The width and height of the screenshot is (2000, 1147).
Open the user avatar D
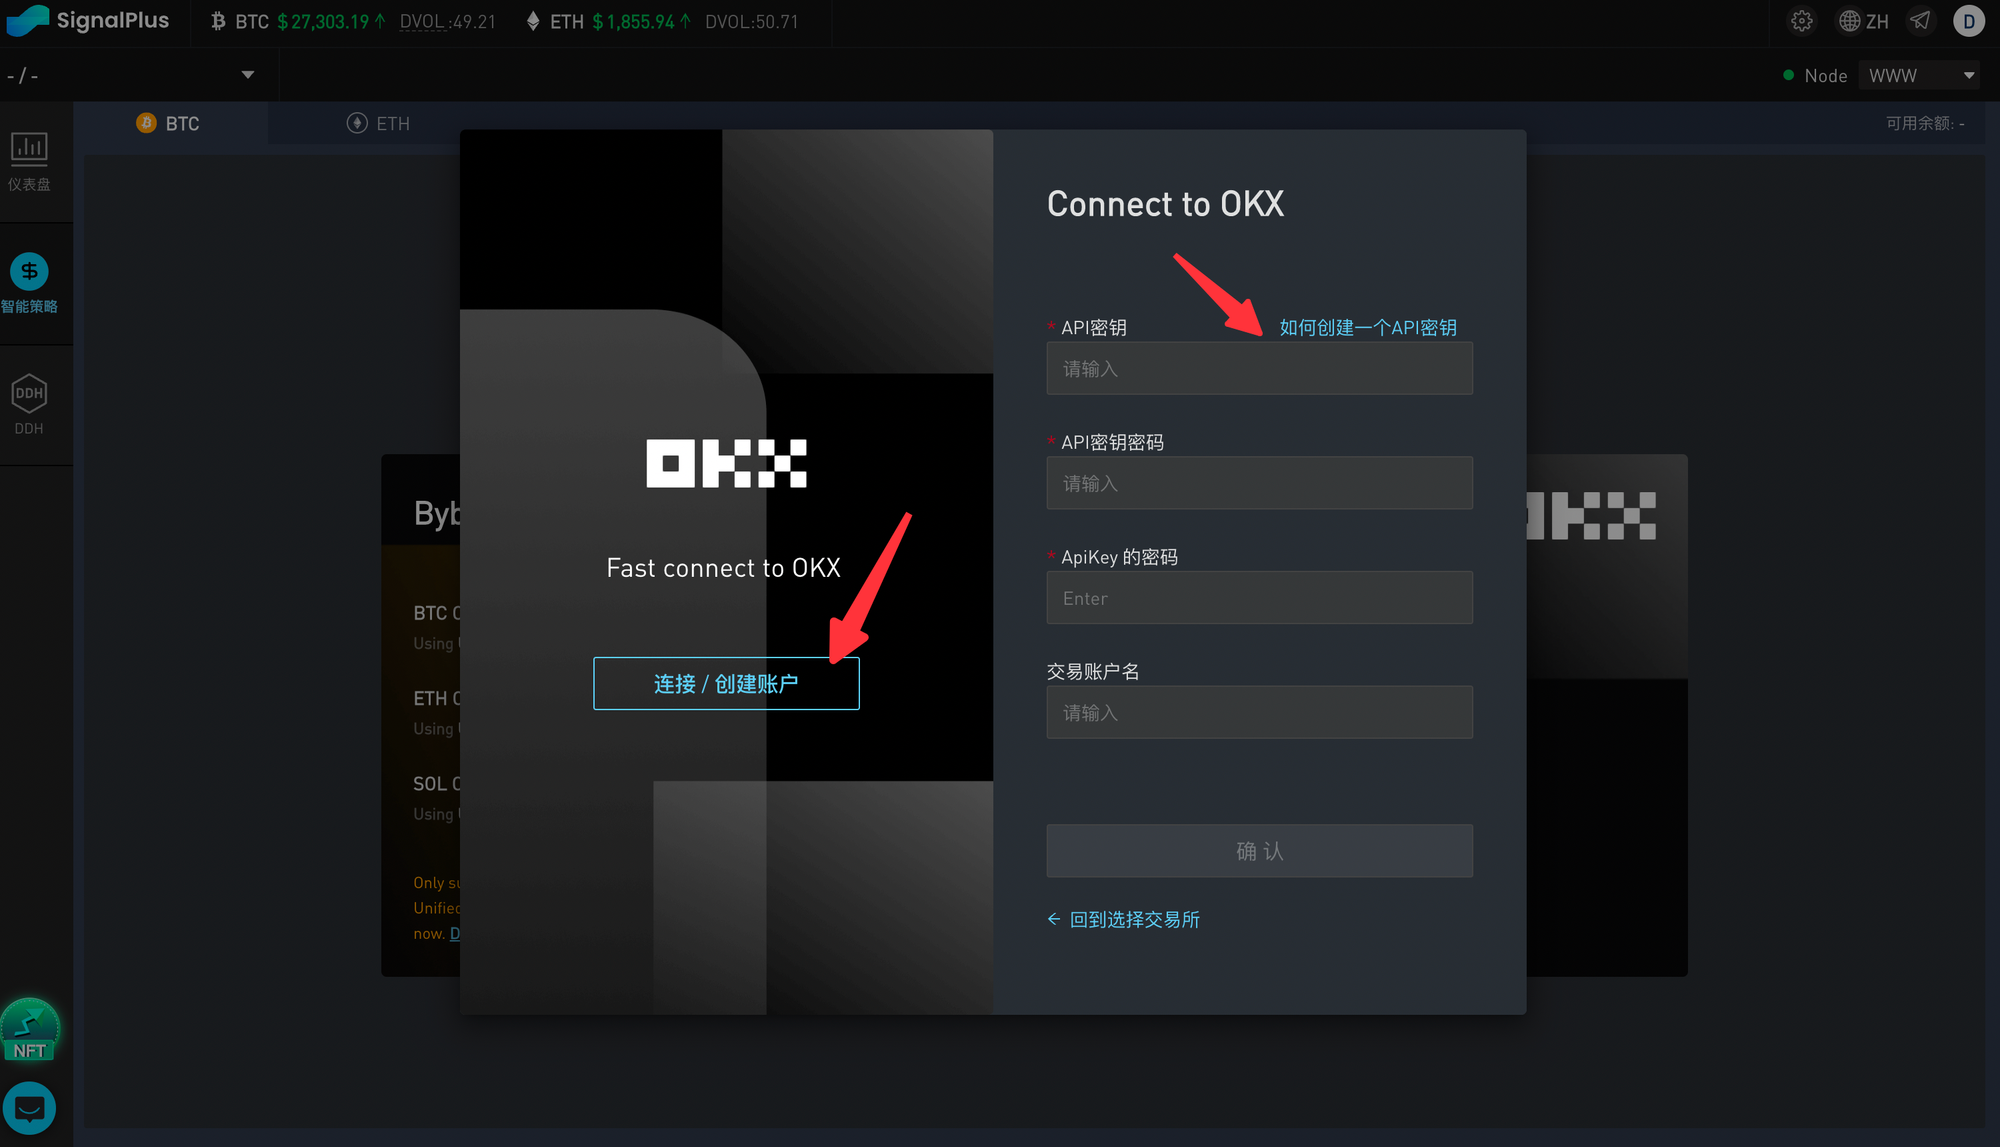pyautogui.click(x=1968, y=21)
